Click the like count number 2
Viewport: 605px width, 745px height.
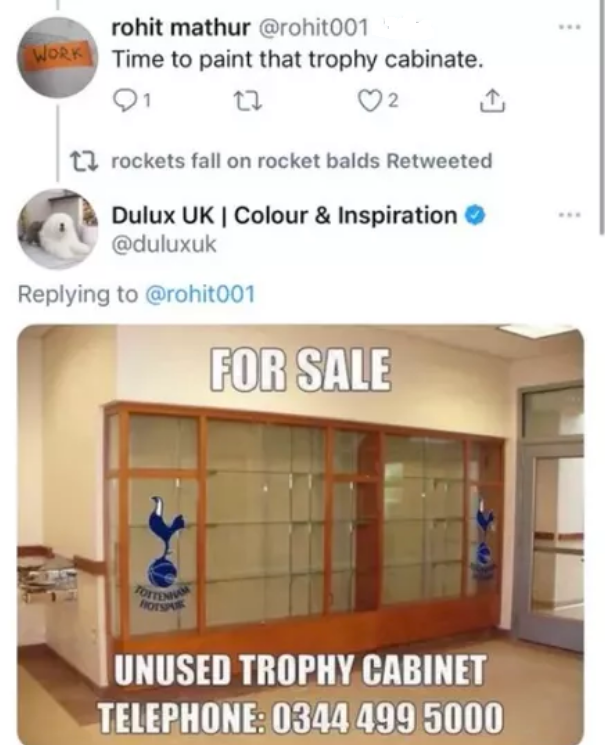click(394, 101)
